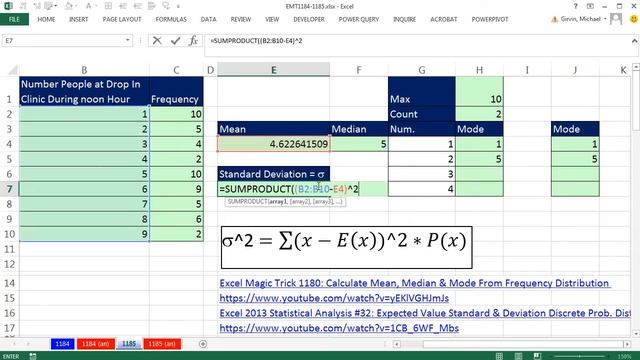Click the font color A icon in Quick Access Toolbar

(x=88, y=6)
